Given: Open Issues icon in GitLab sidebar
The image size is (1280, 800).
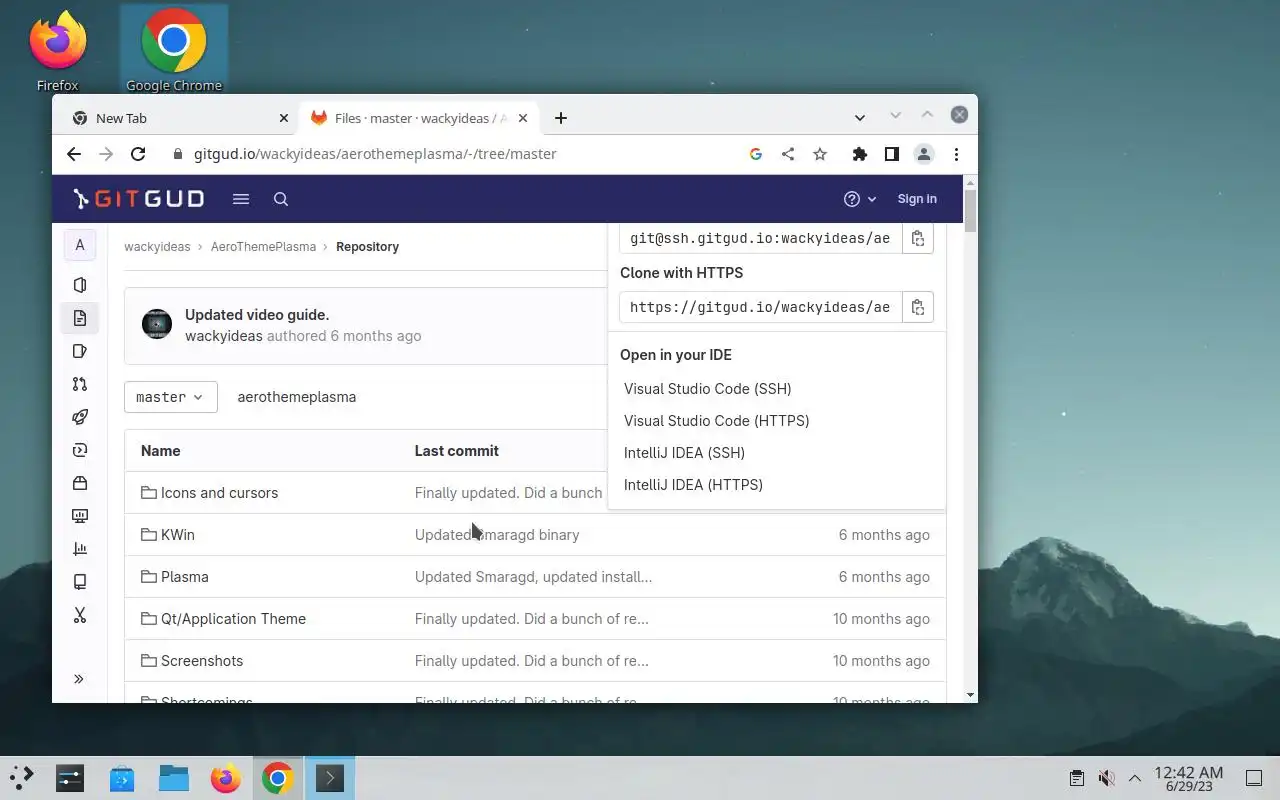Looking at the screenshot, I should coord(80,351).
